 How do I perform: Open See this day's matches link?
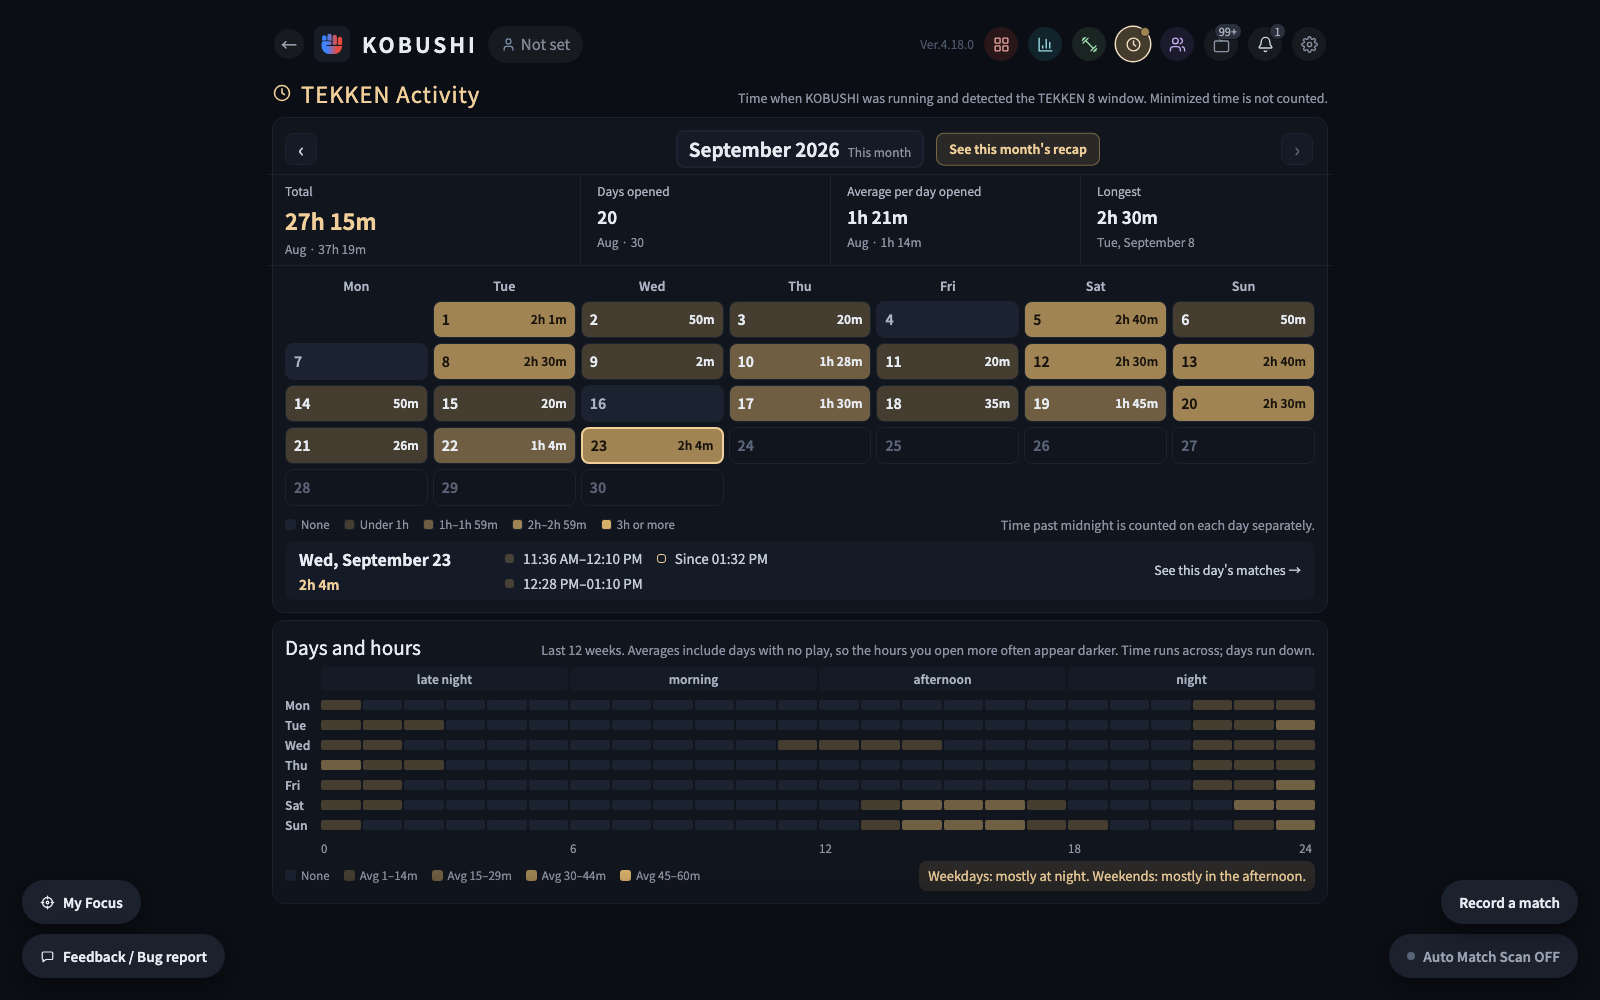coord(1227,570)
